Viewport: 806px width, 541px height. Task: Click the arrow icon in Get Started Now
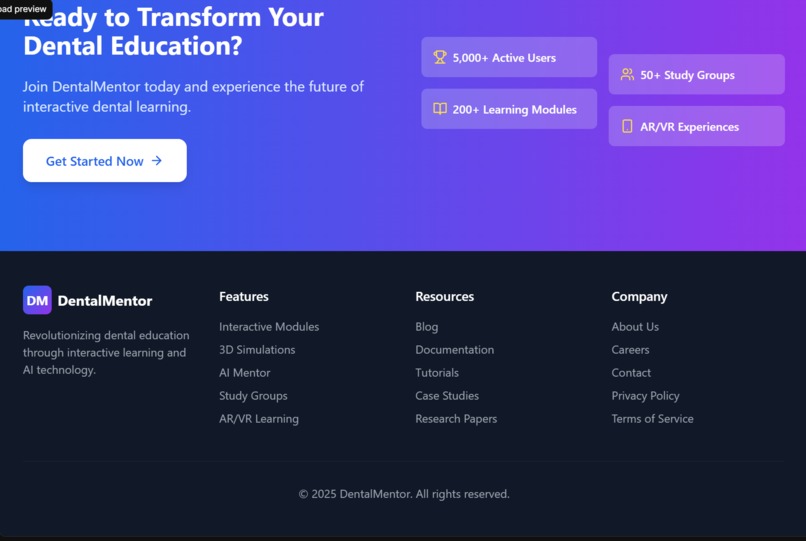[157, 161]
